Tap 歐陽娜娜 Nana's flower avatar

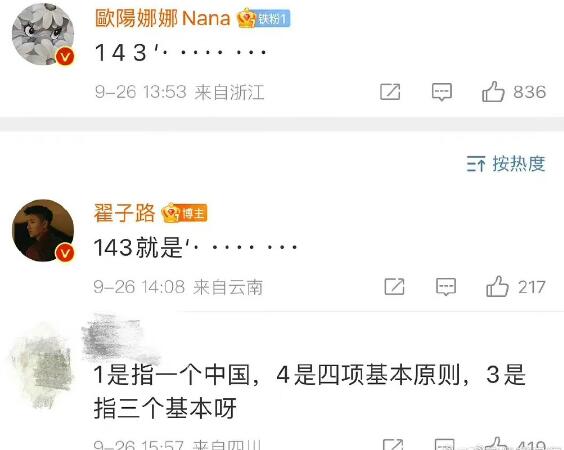click(x=43, y=34)
